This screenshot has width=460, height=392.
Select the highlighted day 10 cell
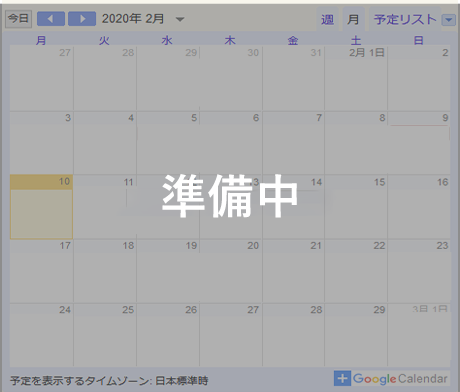pos(42,207)
